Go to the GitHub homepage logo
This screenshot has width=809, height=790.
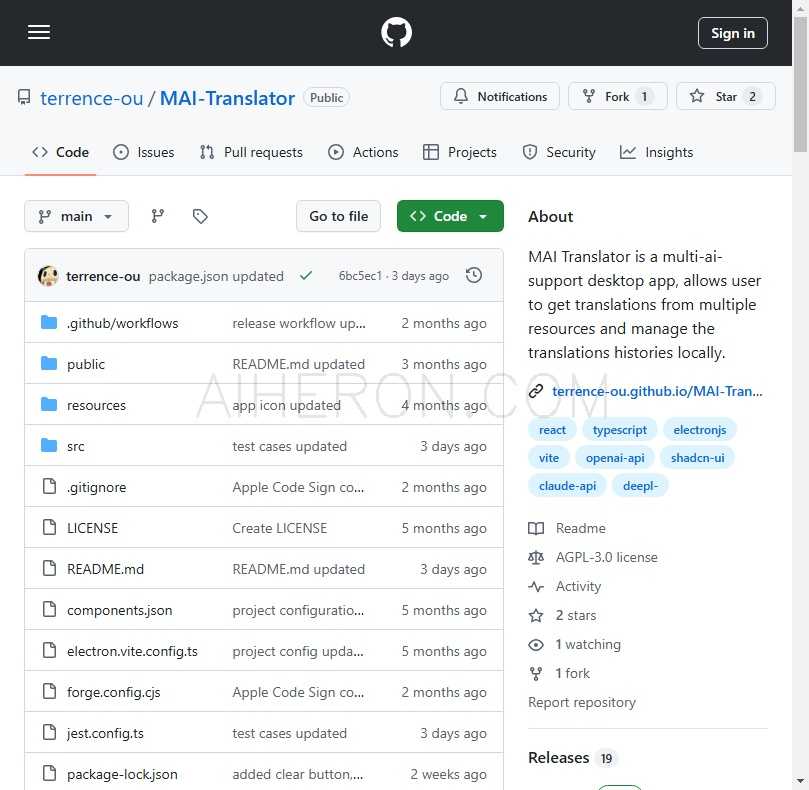click(396, 33)
